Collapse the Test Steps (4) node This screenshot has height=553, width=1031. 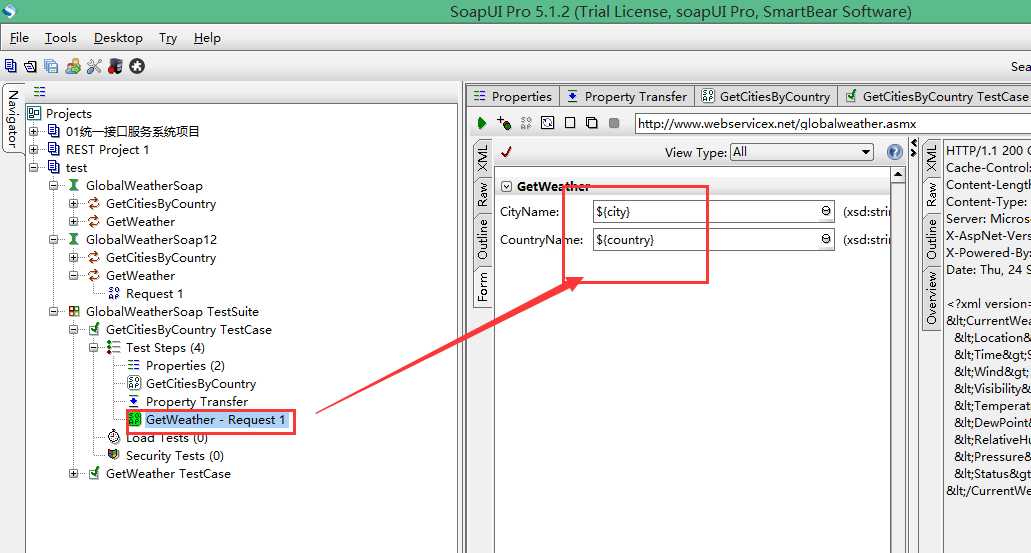click(93, 347)
